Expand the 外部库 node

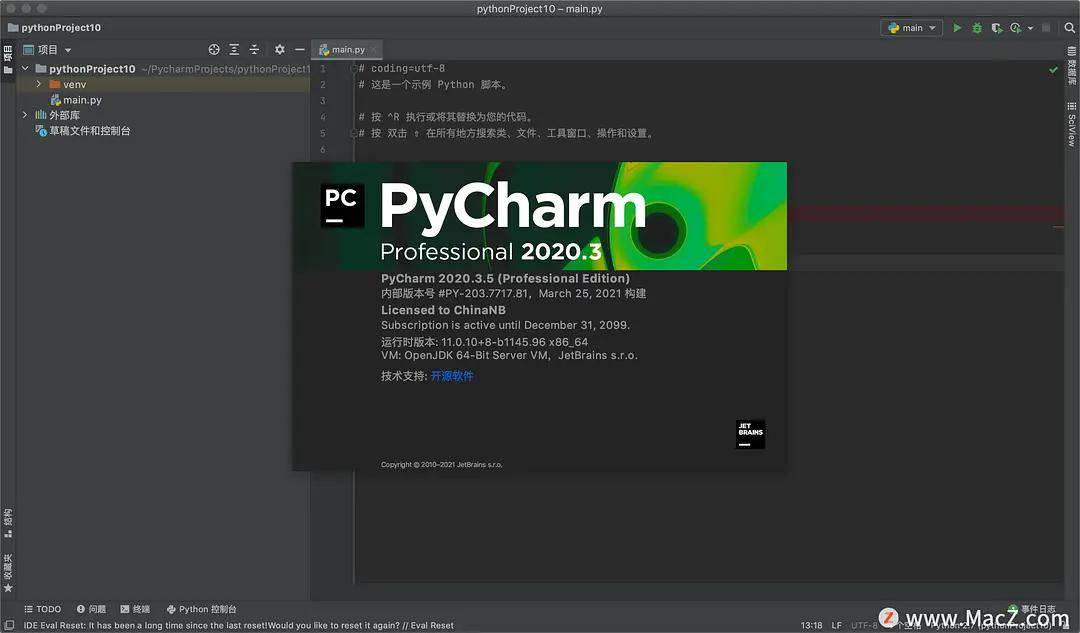pos(25,115)
